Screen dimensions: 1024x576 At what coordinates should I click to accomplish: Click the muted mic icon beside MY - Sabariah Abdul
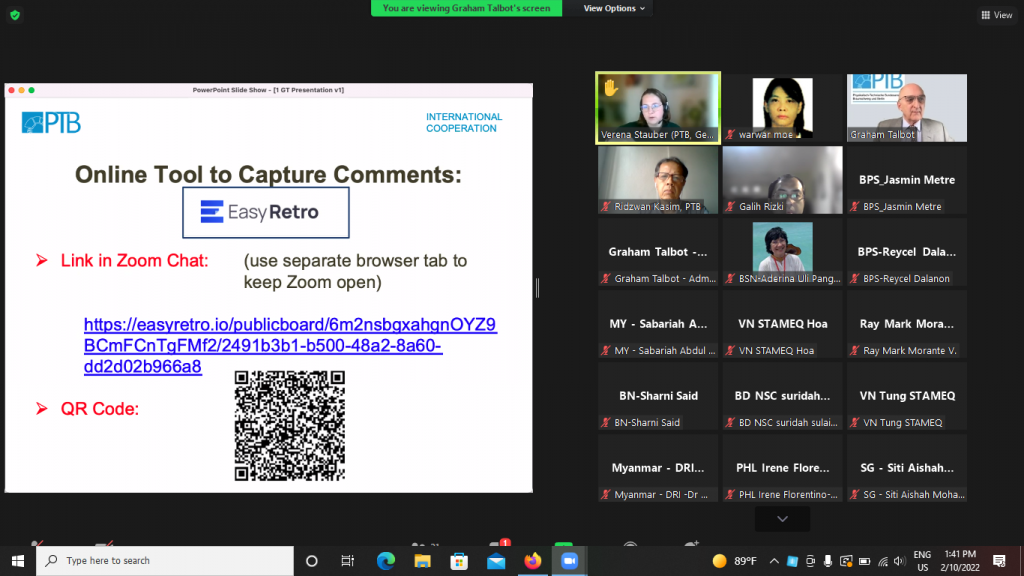pos(606,351)
